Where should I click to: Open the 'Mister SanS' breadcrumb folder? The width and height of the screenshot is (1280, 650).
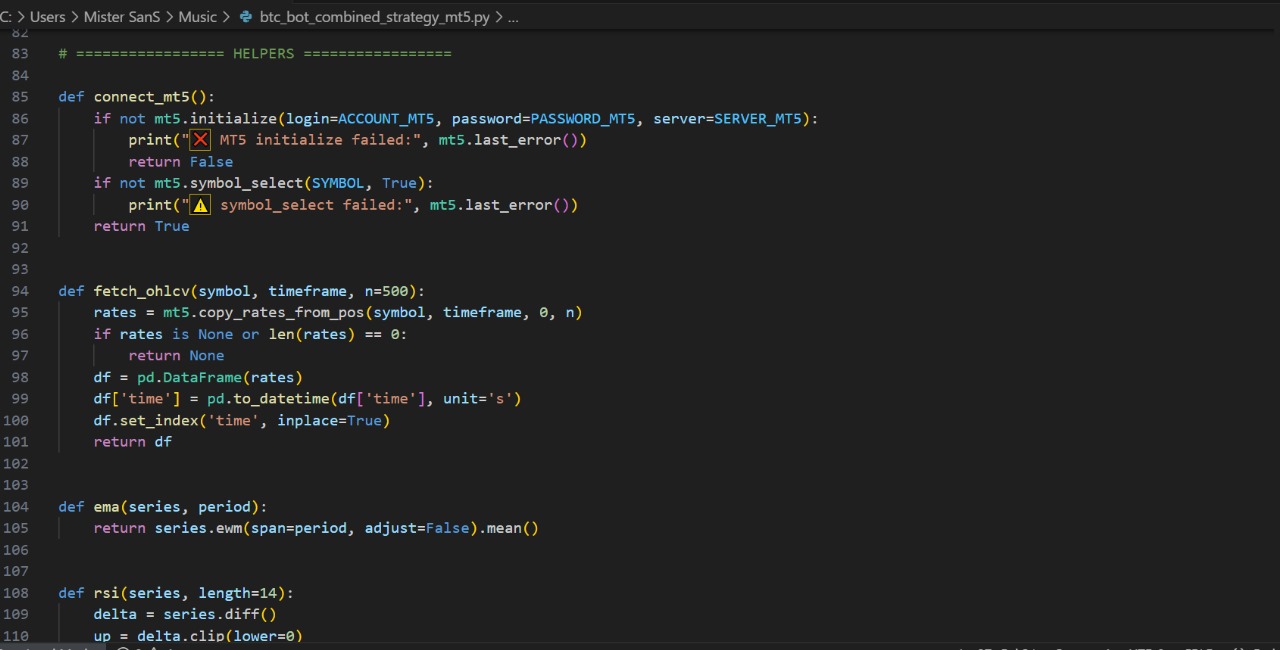click(121, 17)
